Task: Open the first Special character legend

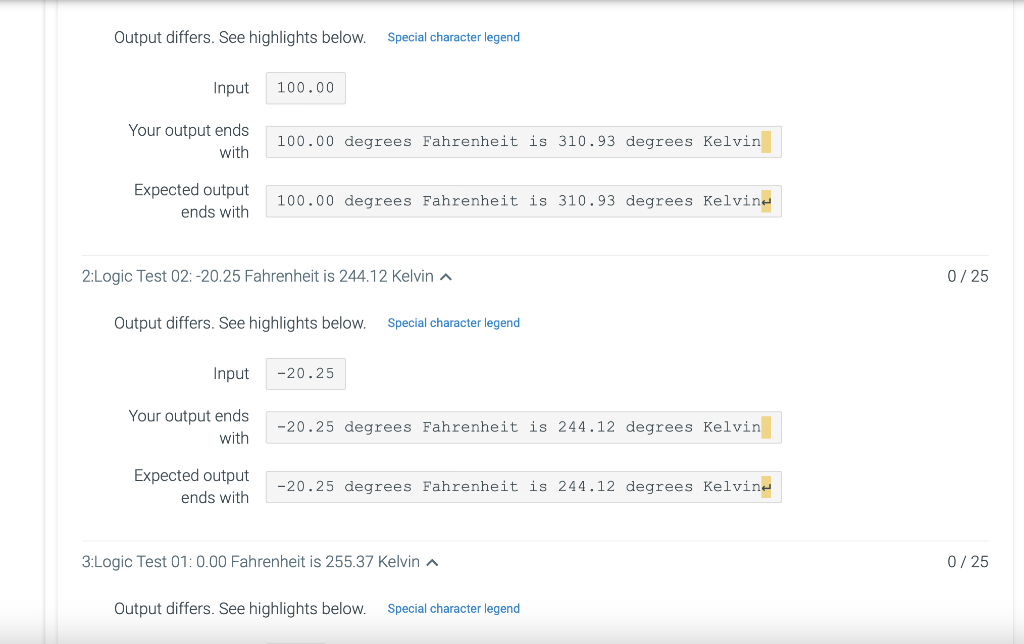Action: pyautogui.click(x=453, y=37)
